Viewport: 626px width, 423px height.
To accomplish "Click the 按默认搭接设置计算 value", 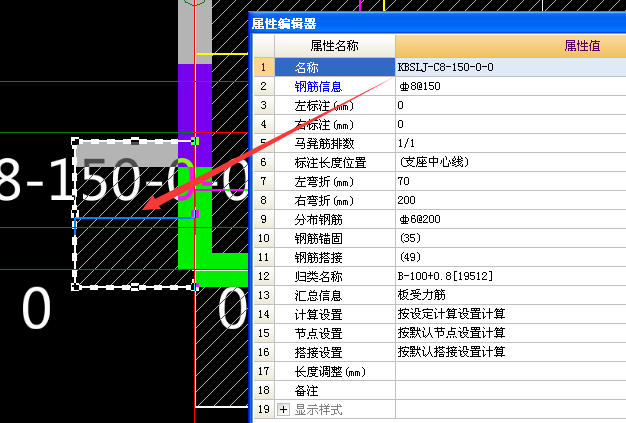I will click(x=511, y=352).
